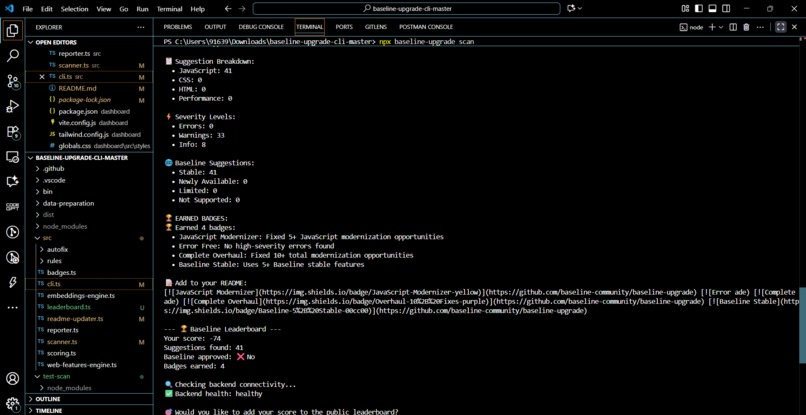Open the Extensions view
Image resolution: width=806 pixels, height=415 pixels.
pos(12,132)
